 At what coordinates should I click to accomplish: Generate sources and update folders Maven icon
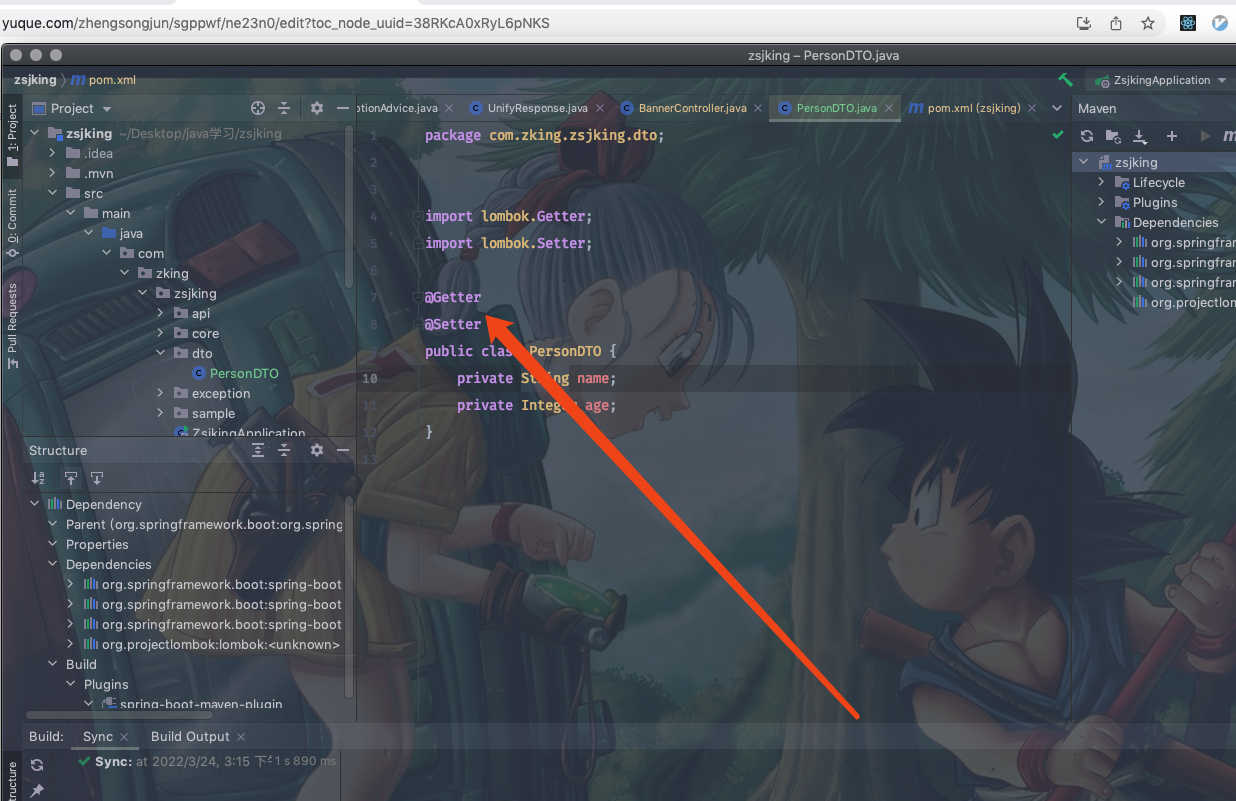point(1113,136)
